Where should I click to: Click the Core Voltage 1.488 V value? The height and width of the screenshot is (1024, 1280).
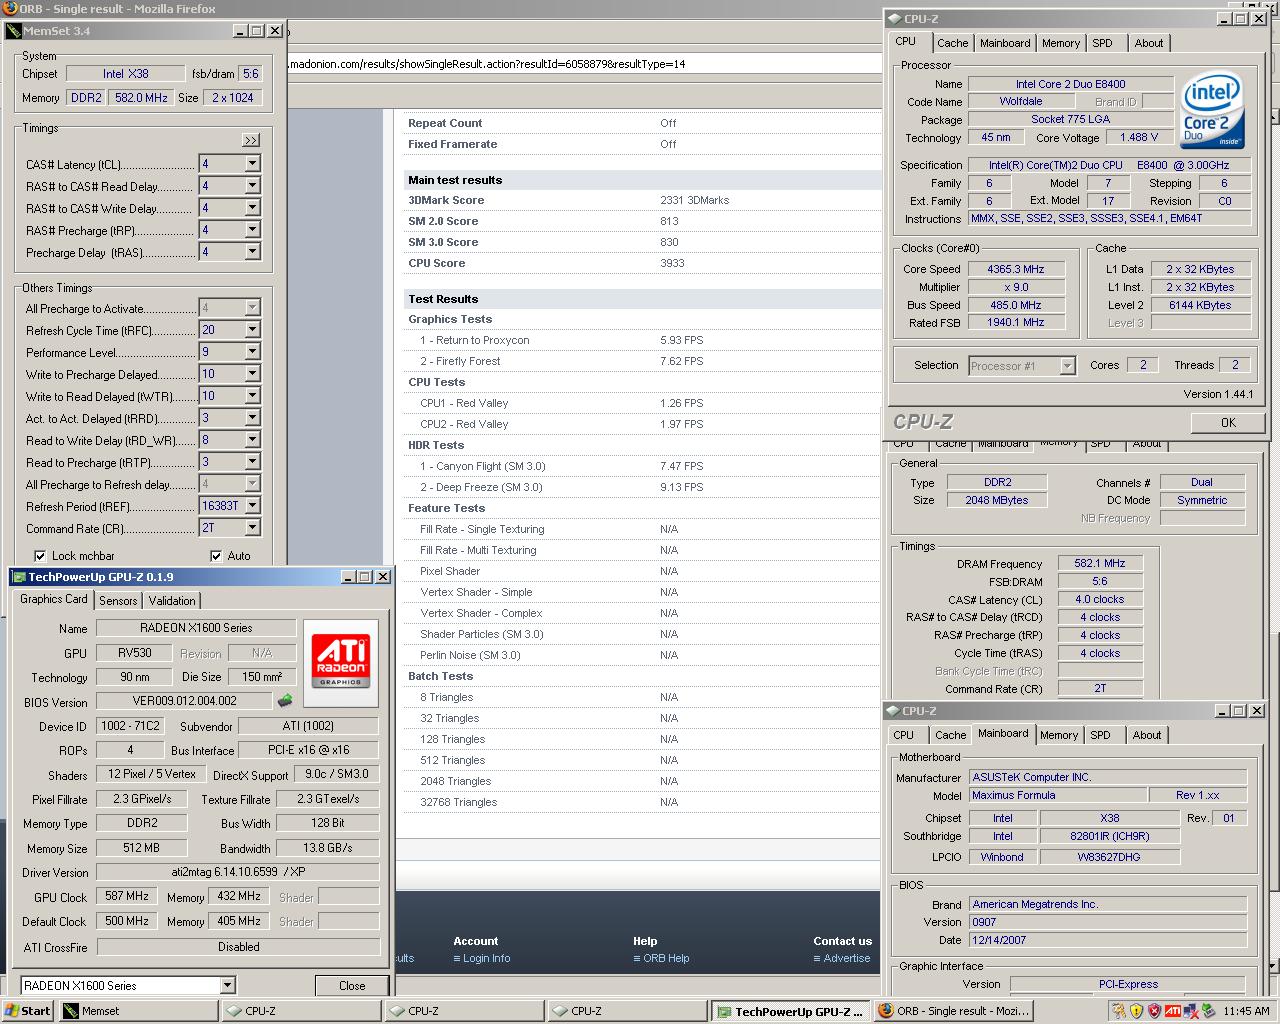(1138, 138)
